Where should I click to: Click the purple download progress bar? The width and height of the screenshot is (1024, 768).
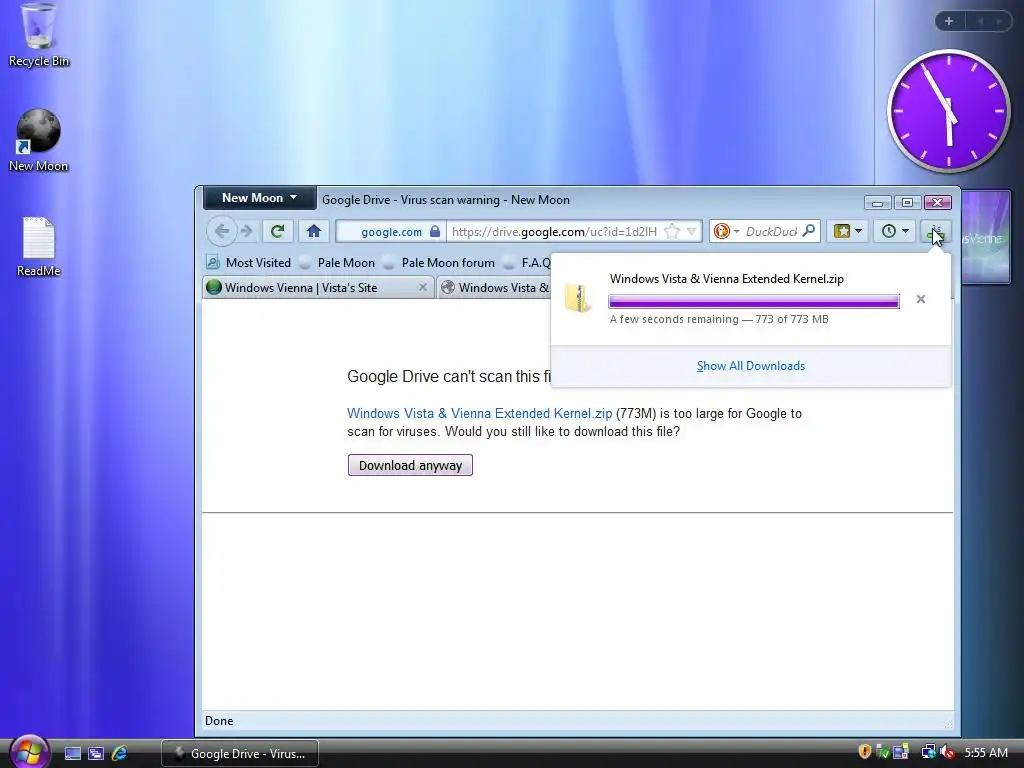(754, 301)
